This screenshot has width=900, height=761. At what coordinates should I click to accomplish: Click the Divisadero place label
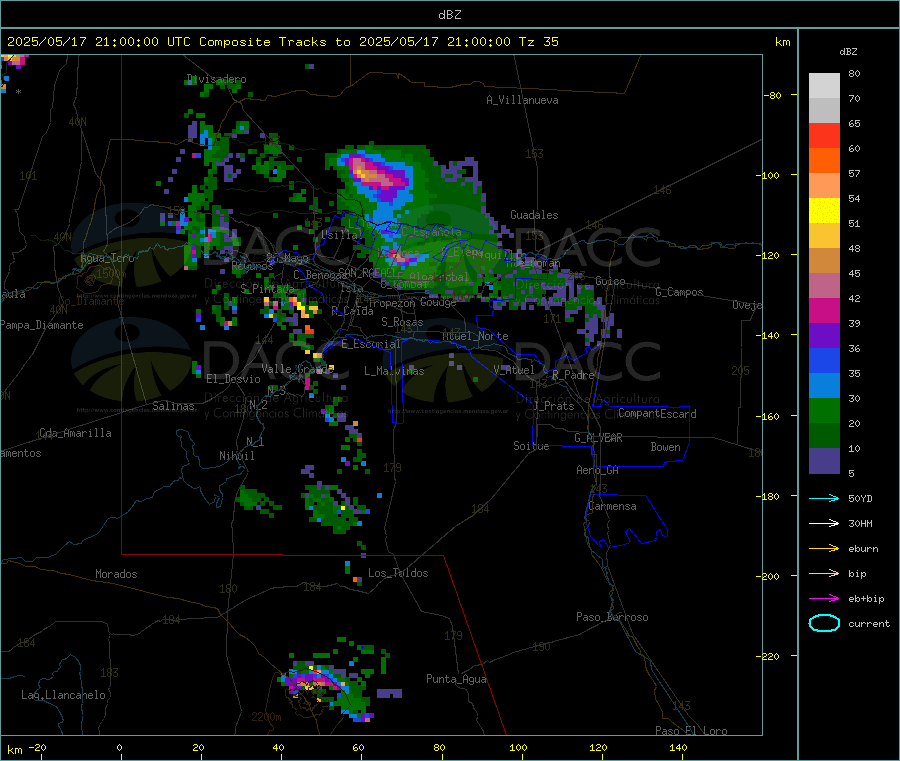pos(216,79)
